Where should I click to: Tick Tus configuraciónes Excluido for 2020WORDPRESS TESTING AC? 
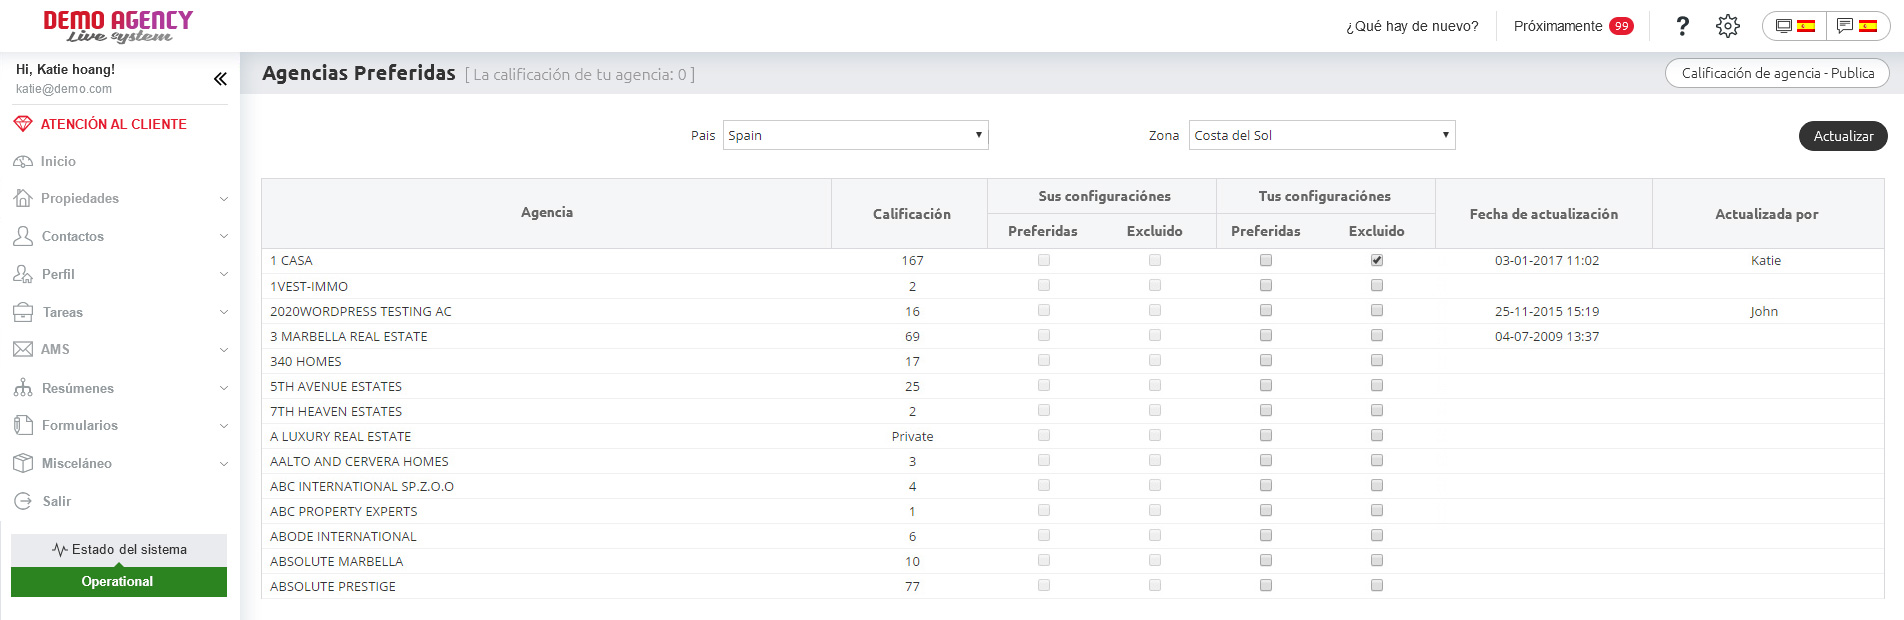(x=1377, y=310)
